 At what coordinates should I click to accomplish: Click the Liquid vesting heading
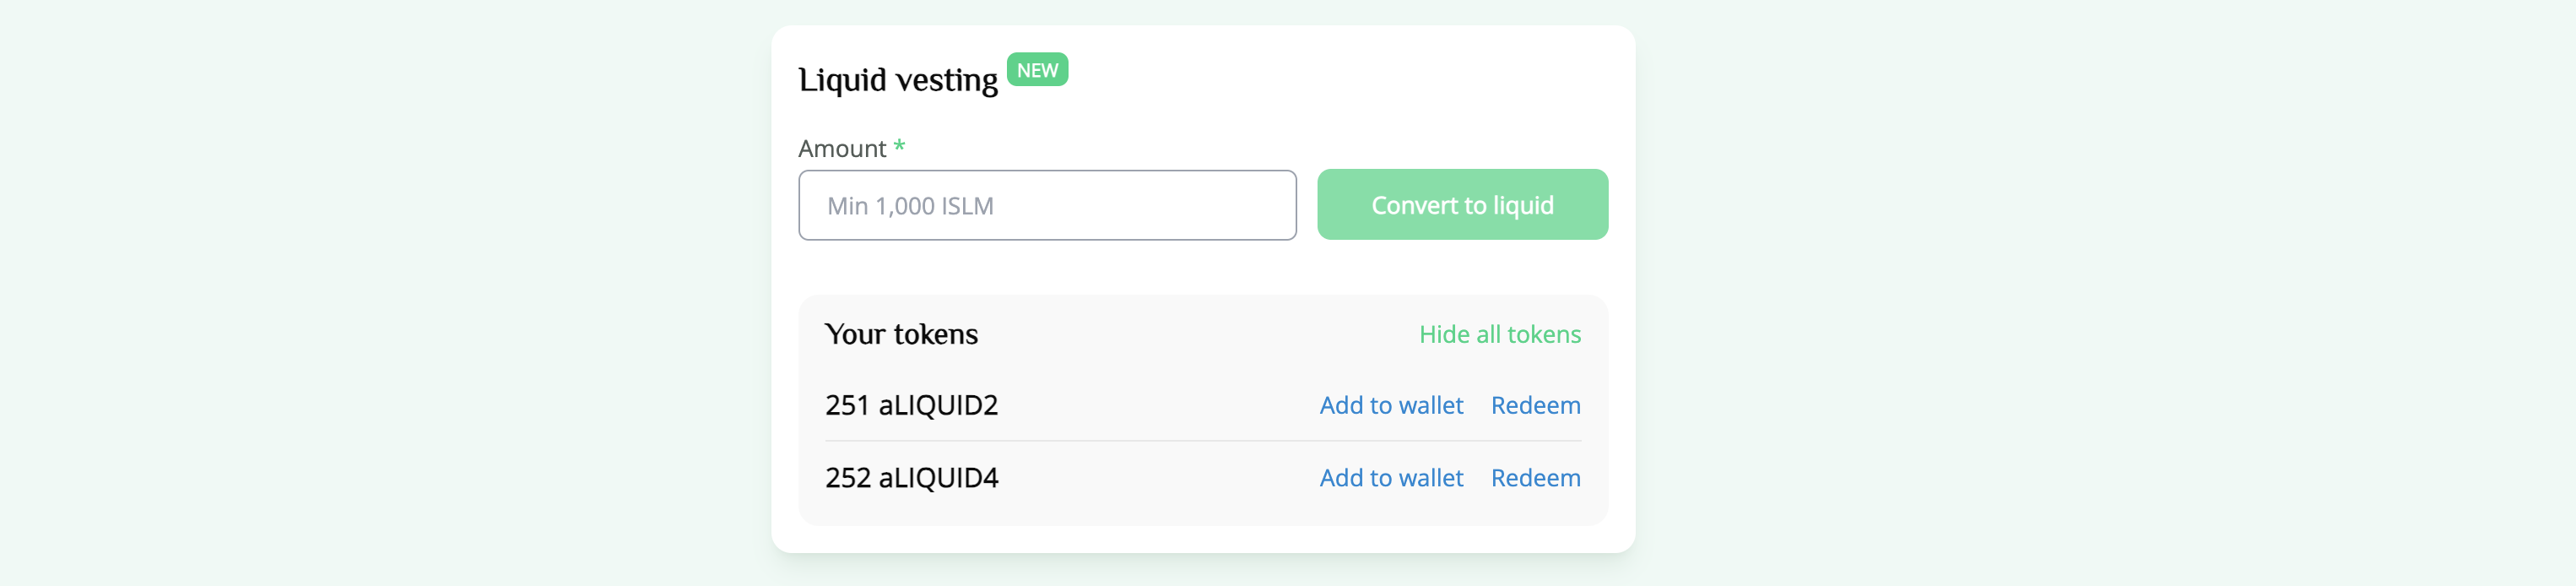[897, 80]
